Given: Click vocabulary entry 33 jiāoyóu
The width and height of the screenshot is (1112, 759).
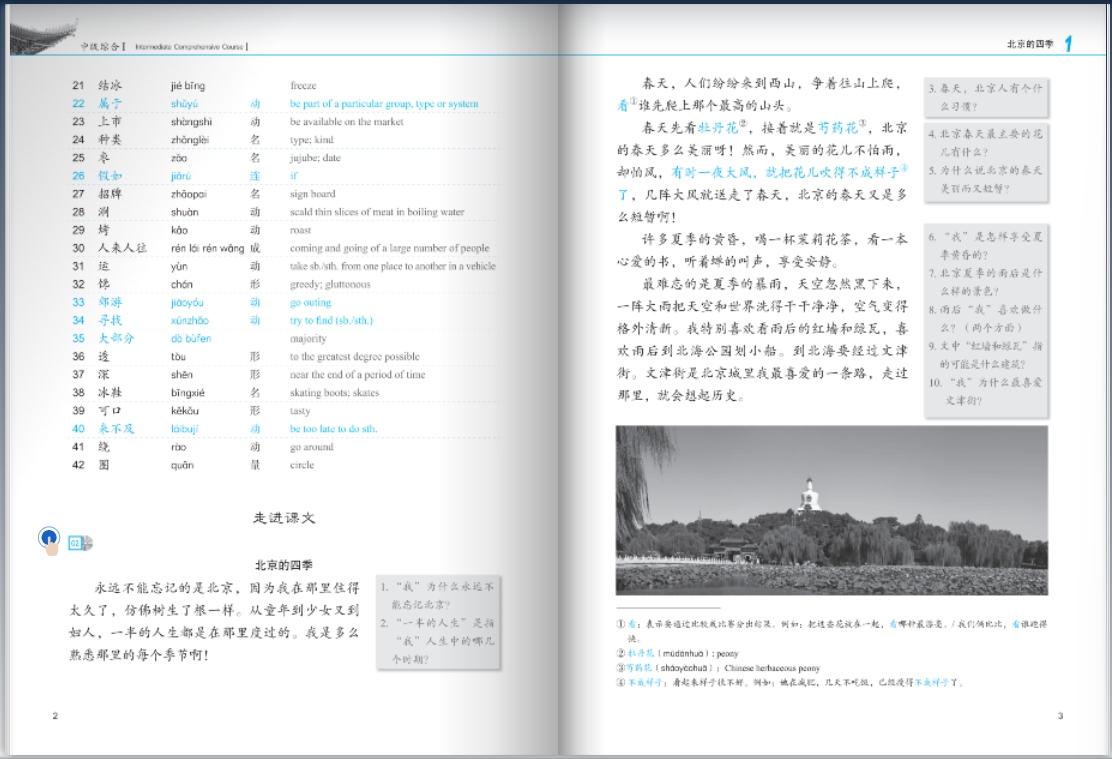Looking at the screenshot, I should tap(187, 302).
